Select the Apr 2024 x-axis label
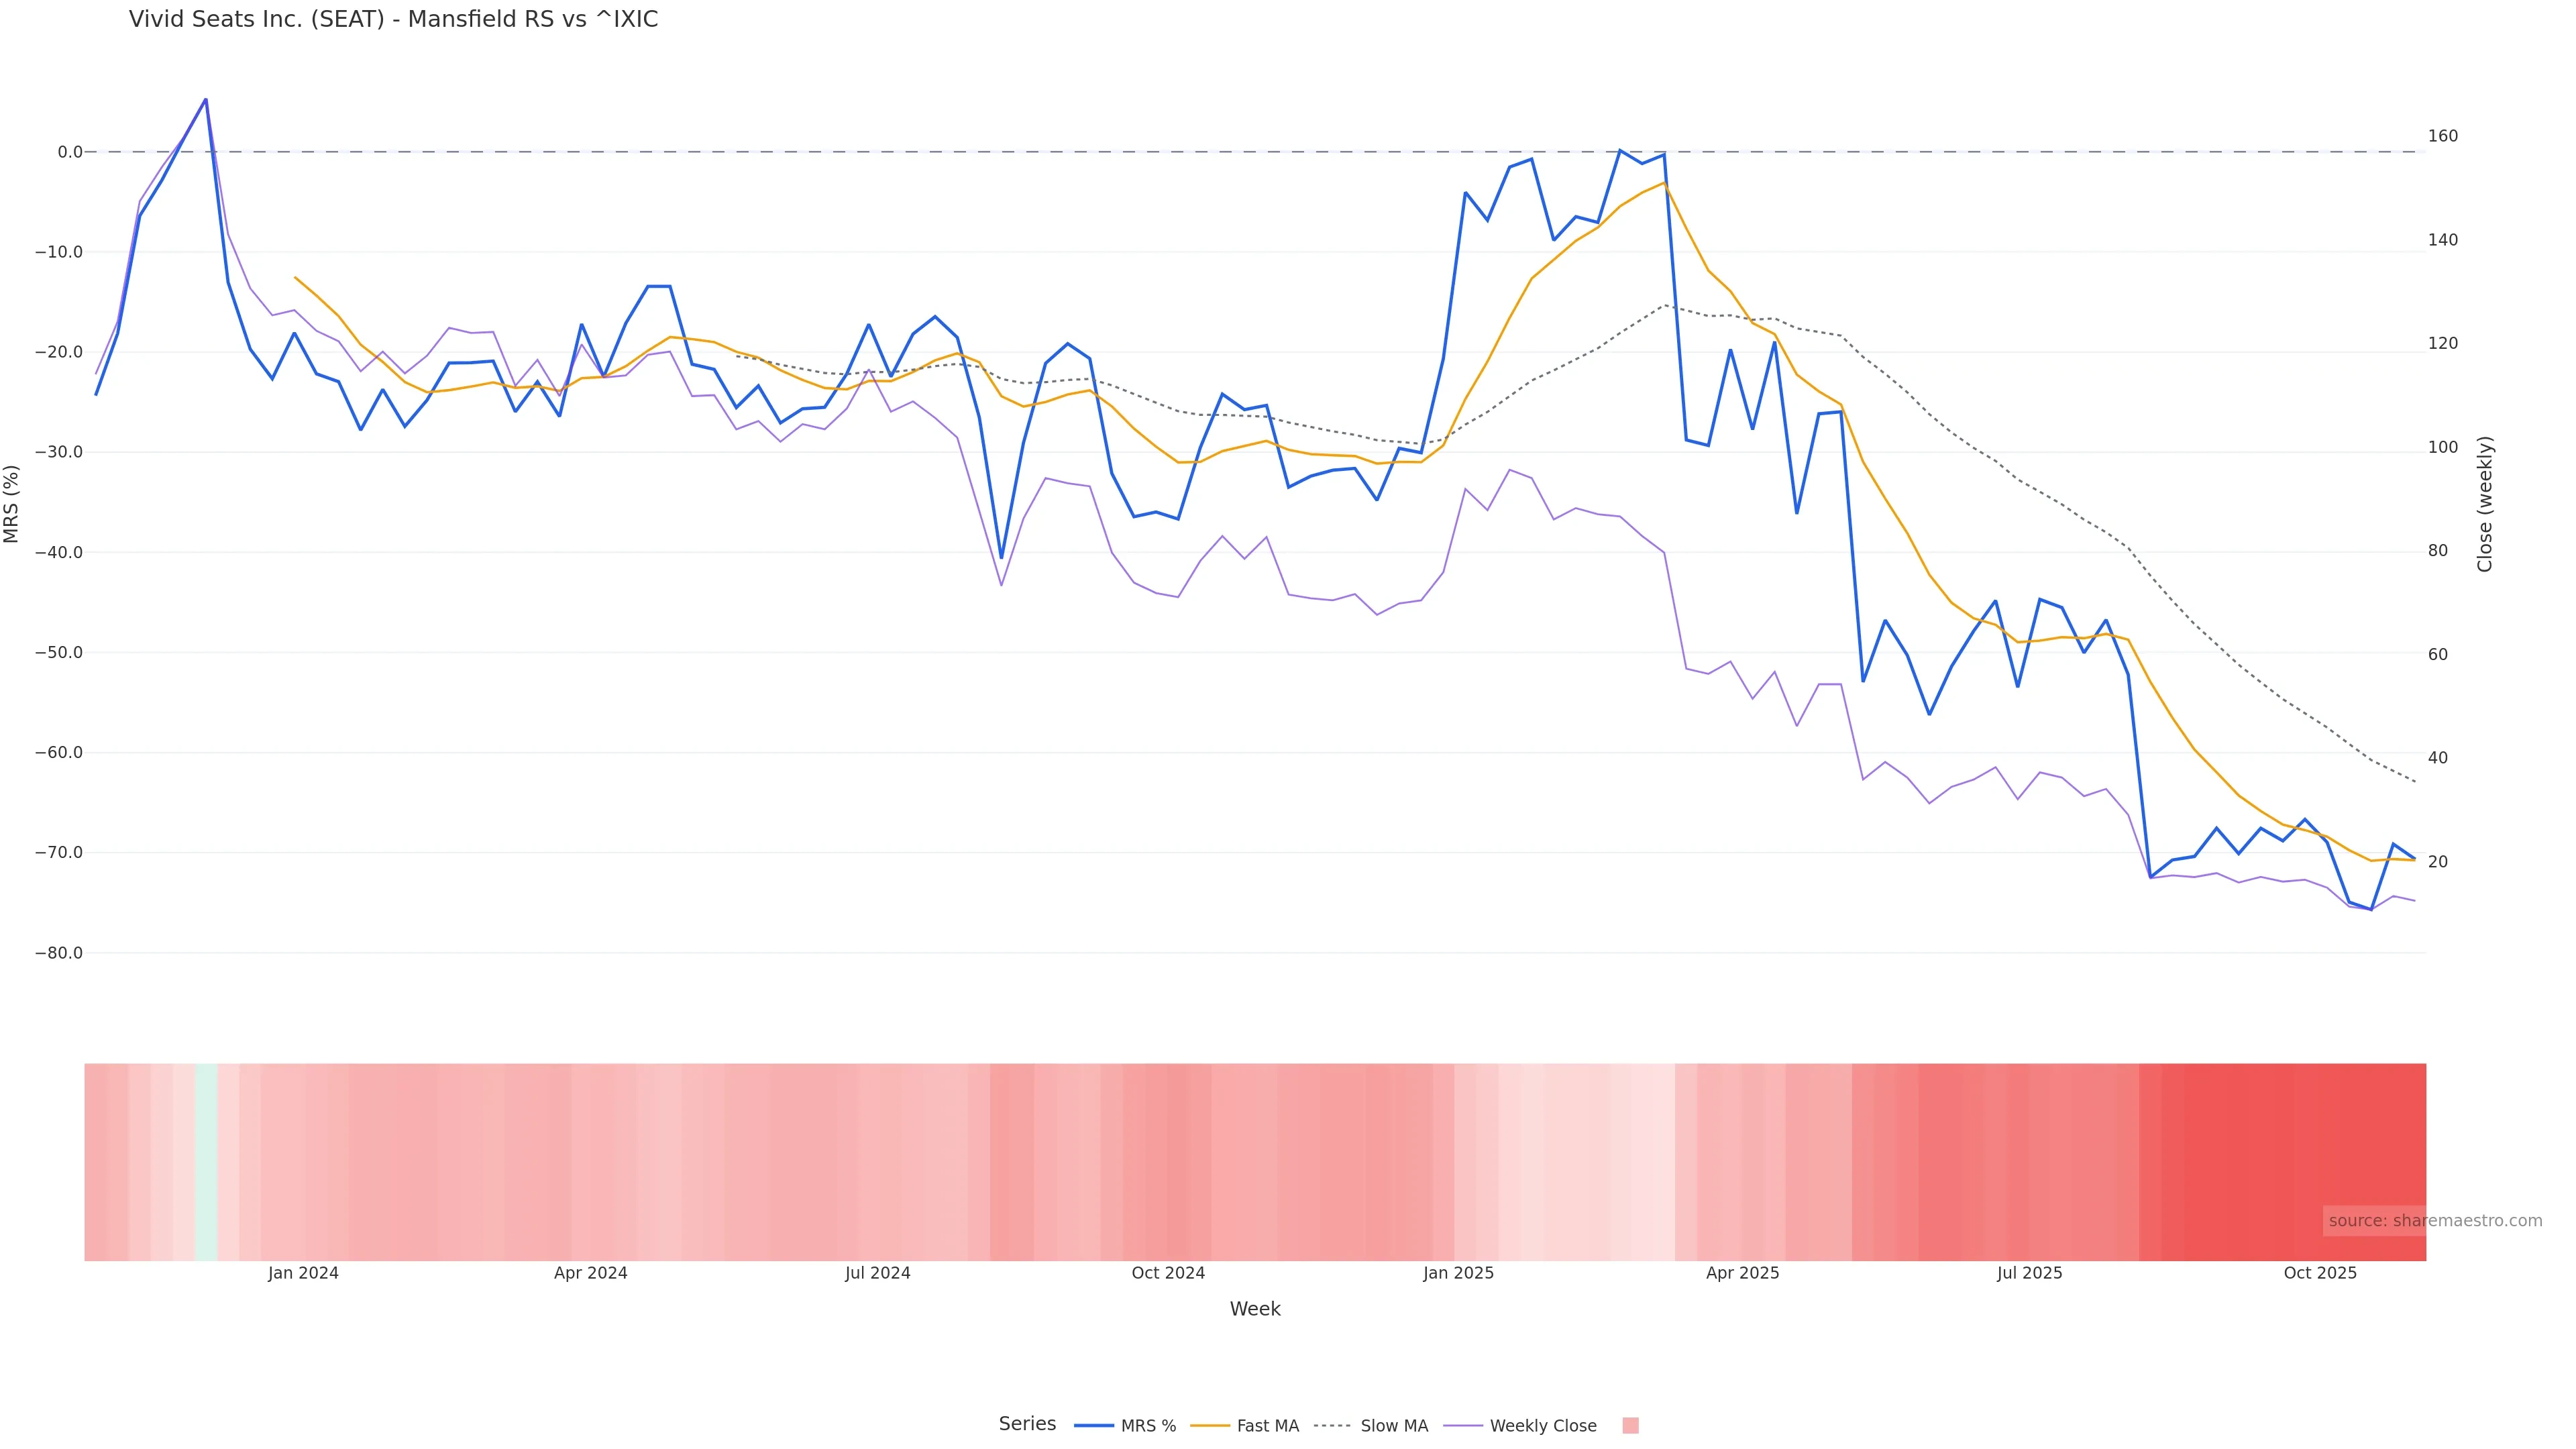 point(590,1274)
